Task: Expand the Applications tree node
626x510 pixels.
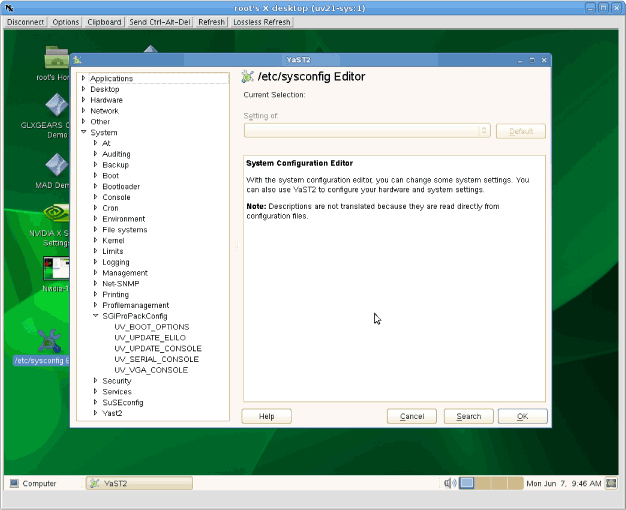Action: 83,78
